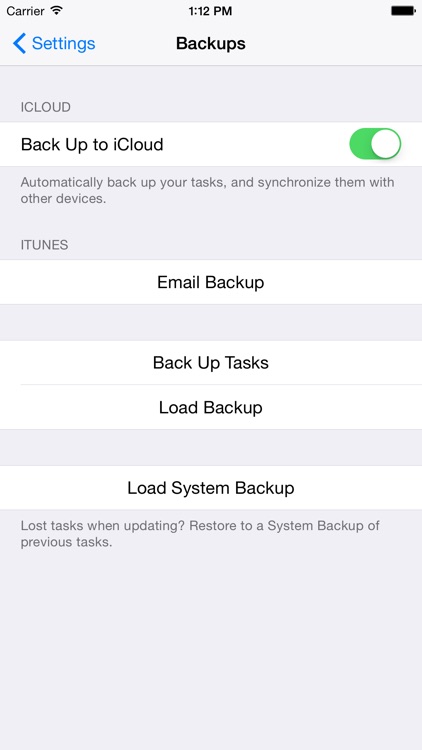Image resolution: width=422 pixels, height=750 pixels.
Task: Go back via the Settings link
Action: click(63, 44)
